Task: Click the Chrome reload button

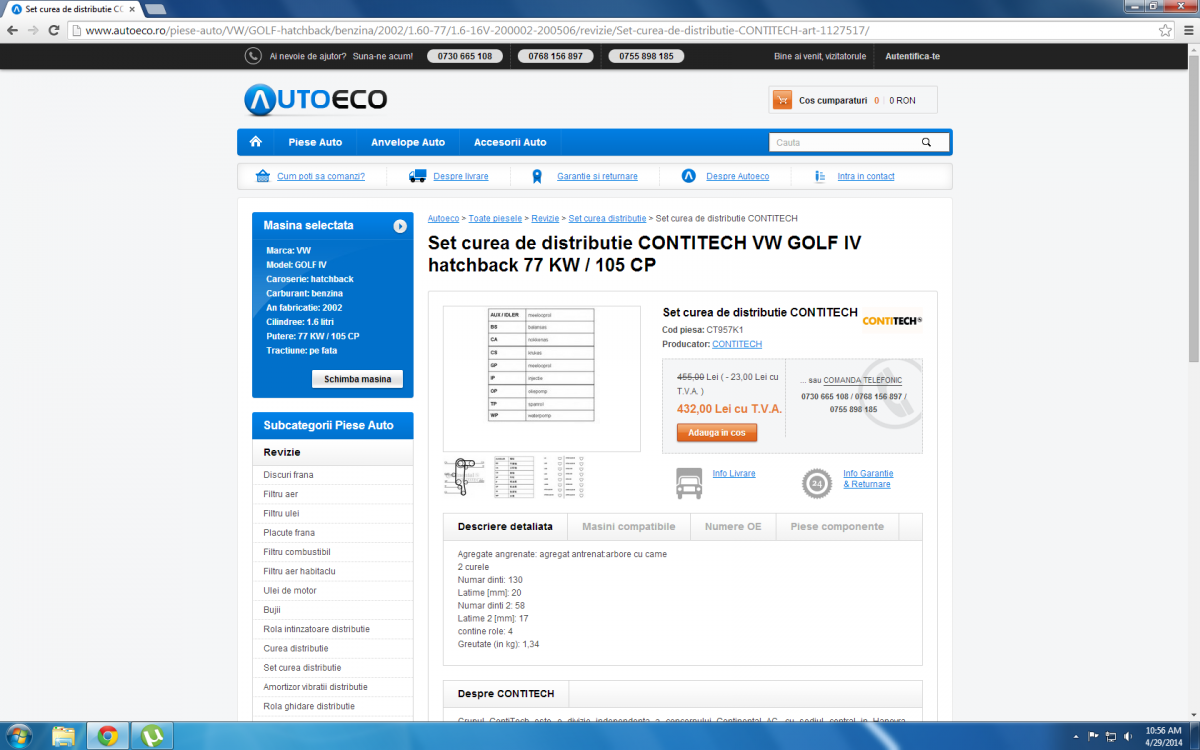Action: click(56, 30)
